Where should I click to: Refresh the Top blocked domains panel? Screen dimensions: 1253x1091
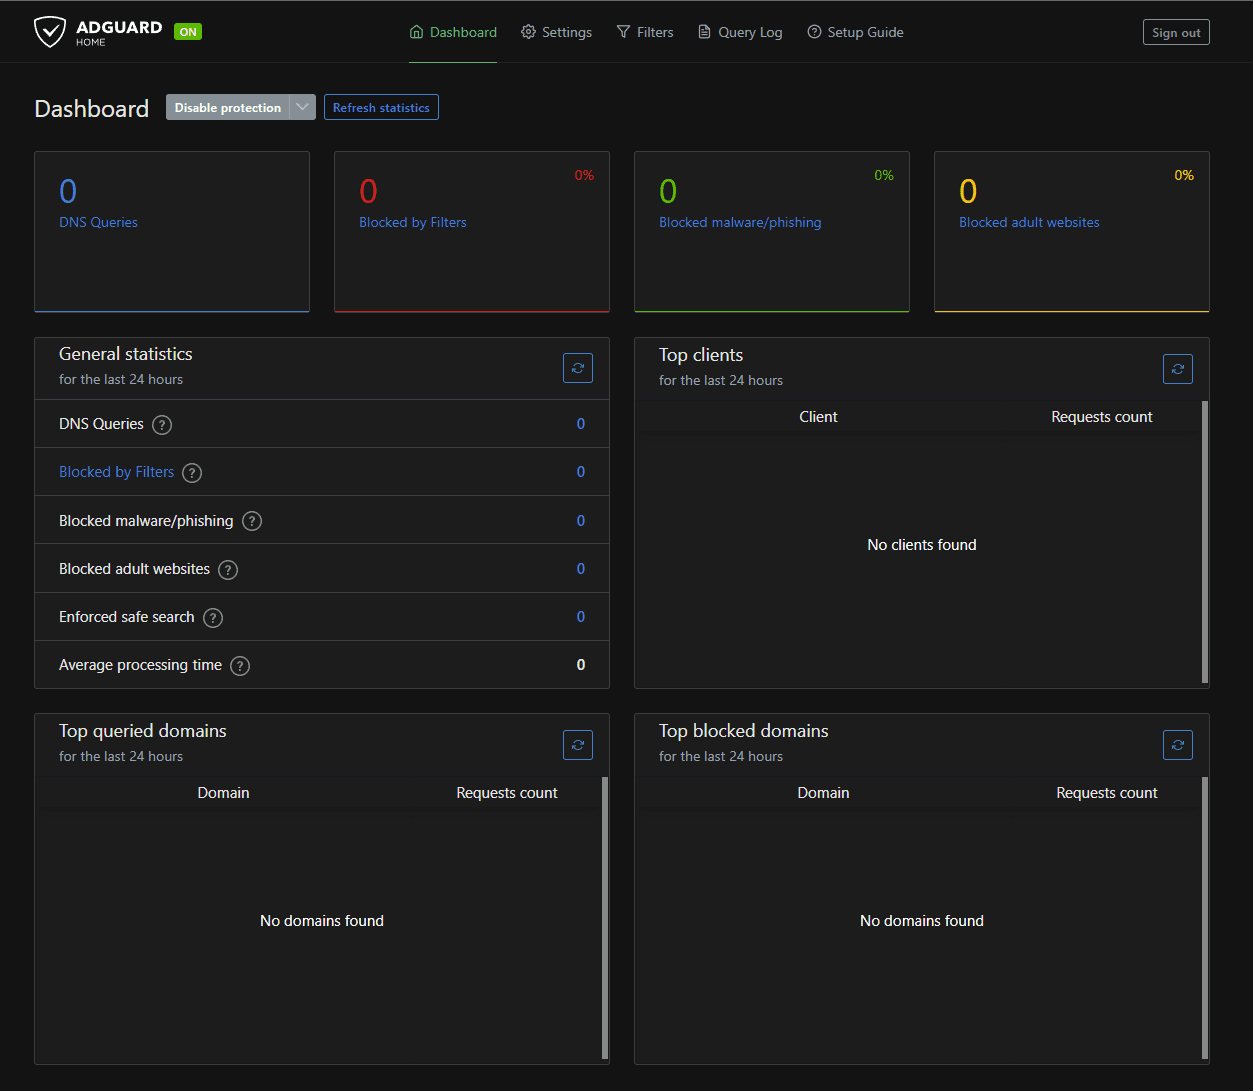(1177, 745)
